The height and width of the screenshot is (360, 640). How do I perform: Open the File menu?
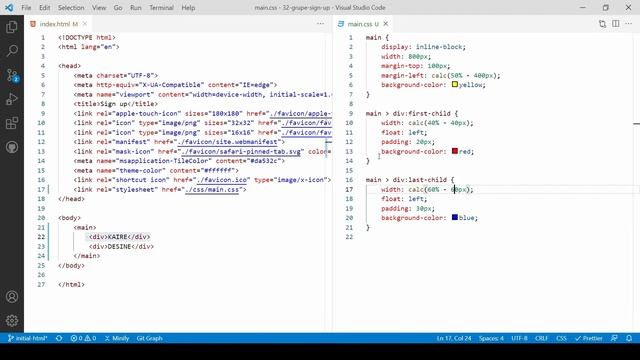click(x=26, y=8)
